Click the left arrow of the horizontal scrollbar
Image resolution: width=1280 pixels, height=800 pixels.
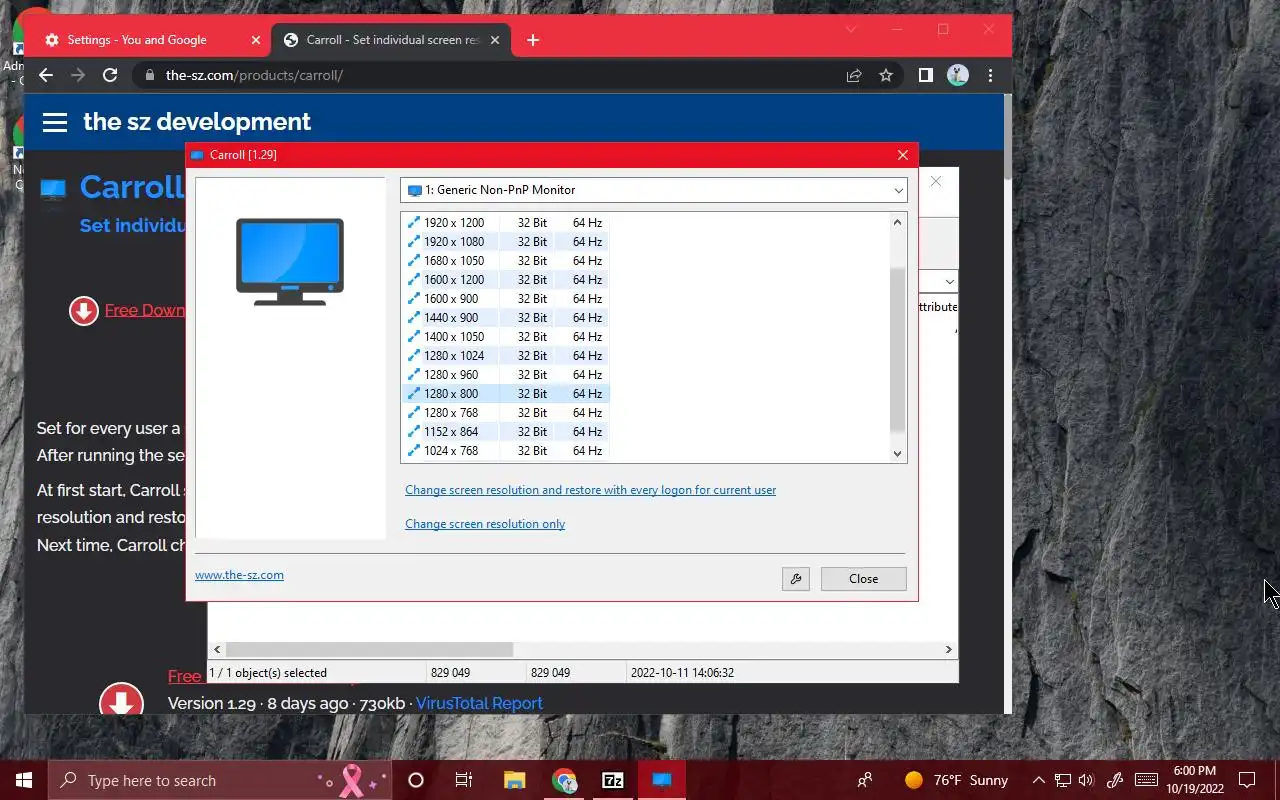click(x=218, y=649)
